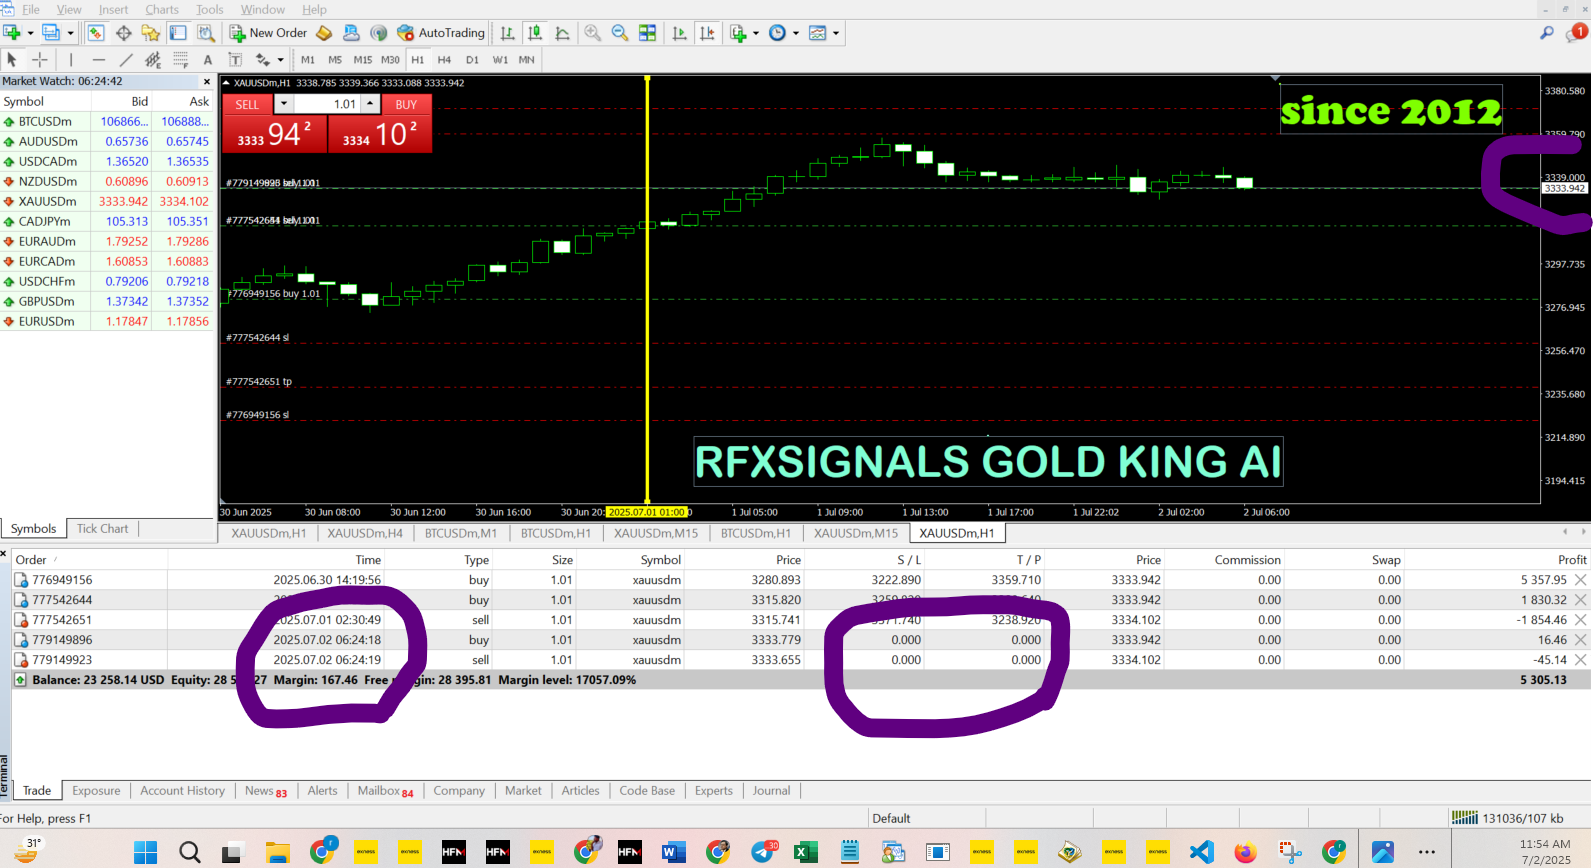
Task: Open the search magnifier icon top right
Action: pyautogui.click(x=1547, y=33)
